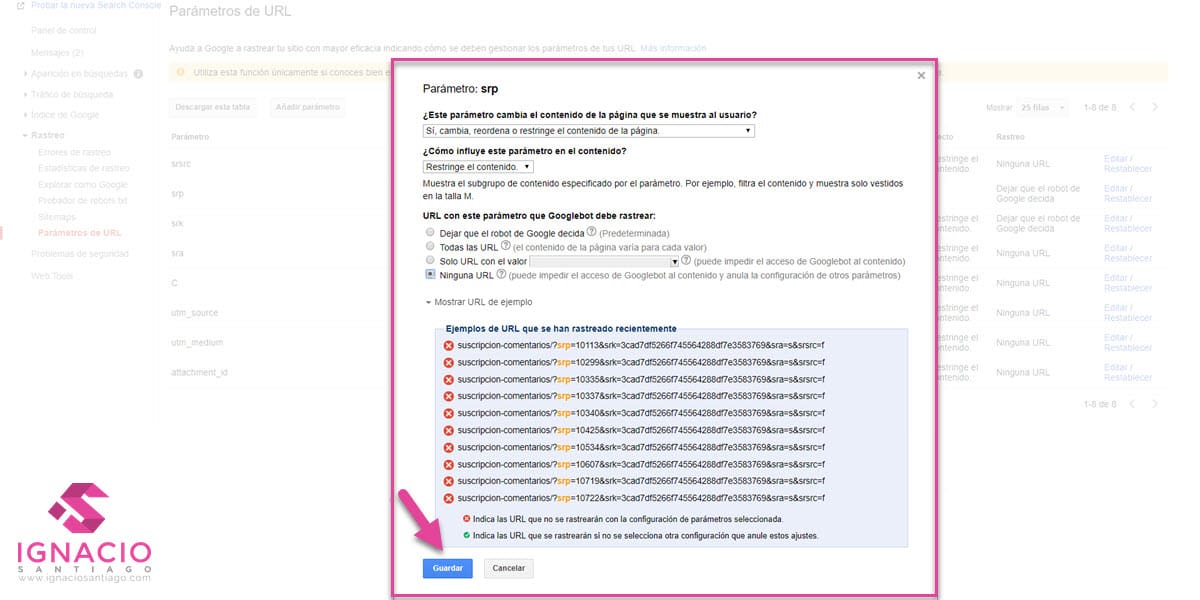1200x600 pixels.
Task: Click red blocked icon for srp=10340 URL
Action: pyautogui.click(x=449, y=414)
